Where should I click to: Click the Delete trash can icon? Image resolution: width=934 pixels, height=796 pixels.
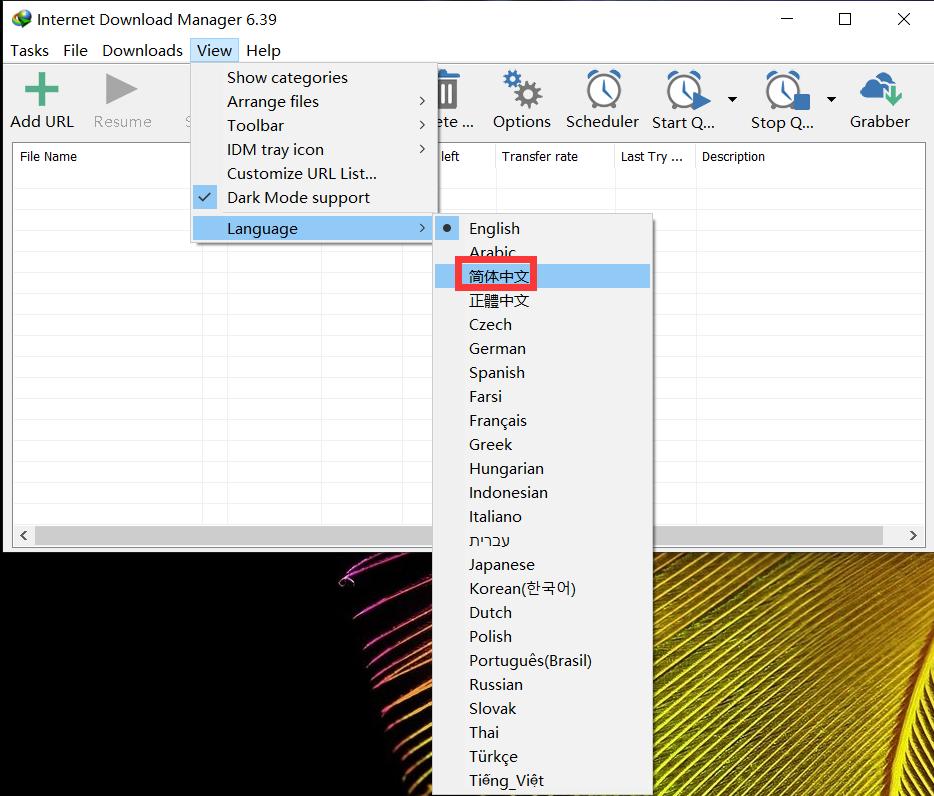tap(448, 89)
